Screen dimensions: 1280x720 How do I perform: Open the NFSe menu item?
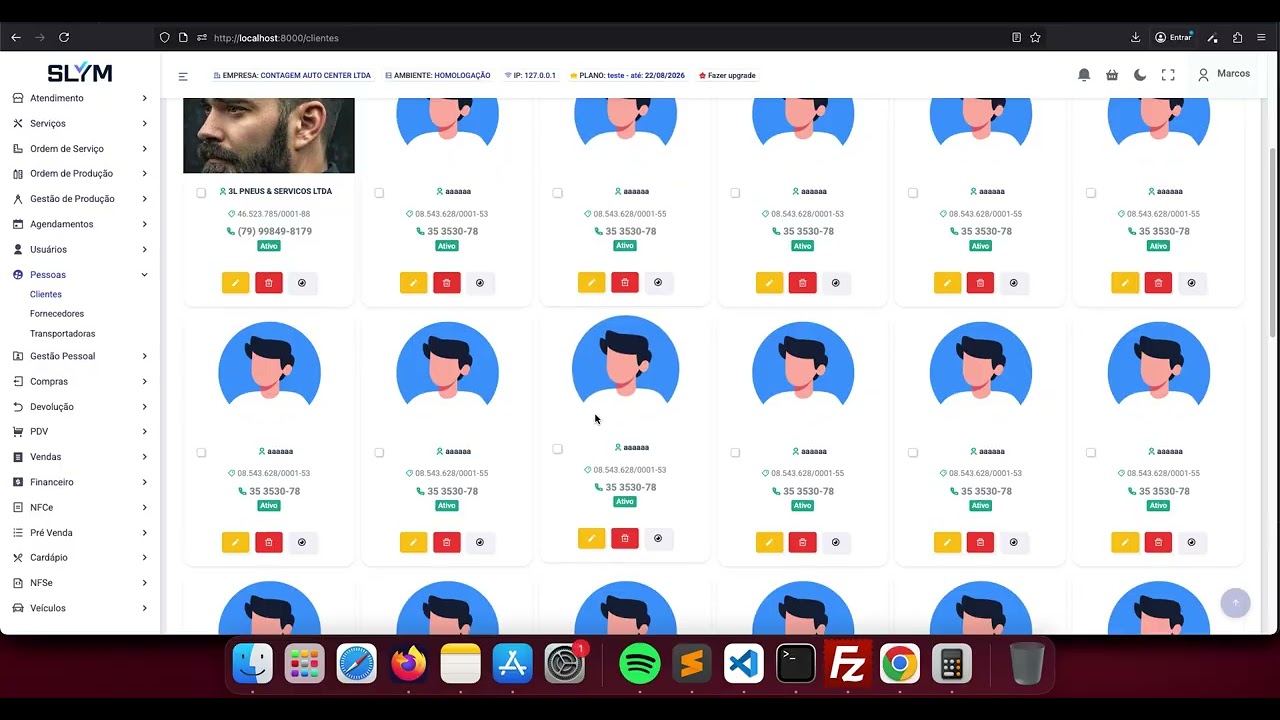pos(80,583)
